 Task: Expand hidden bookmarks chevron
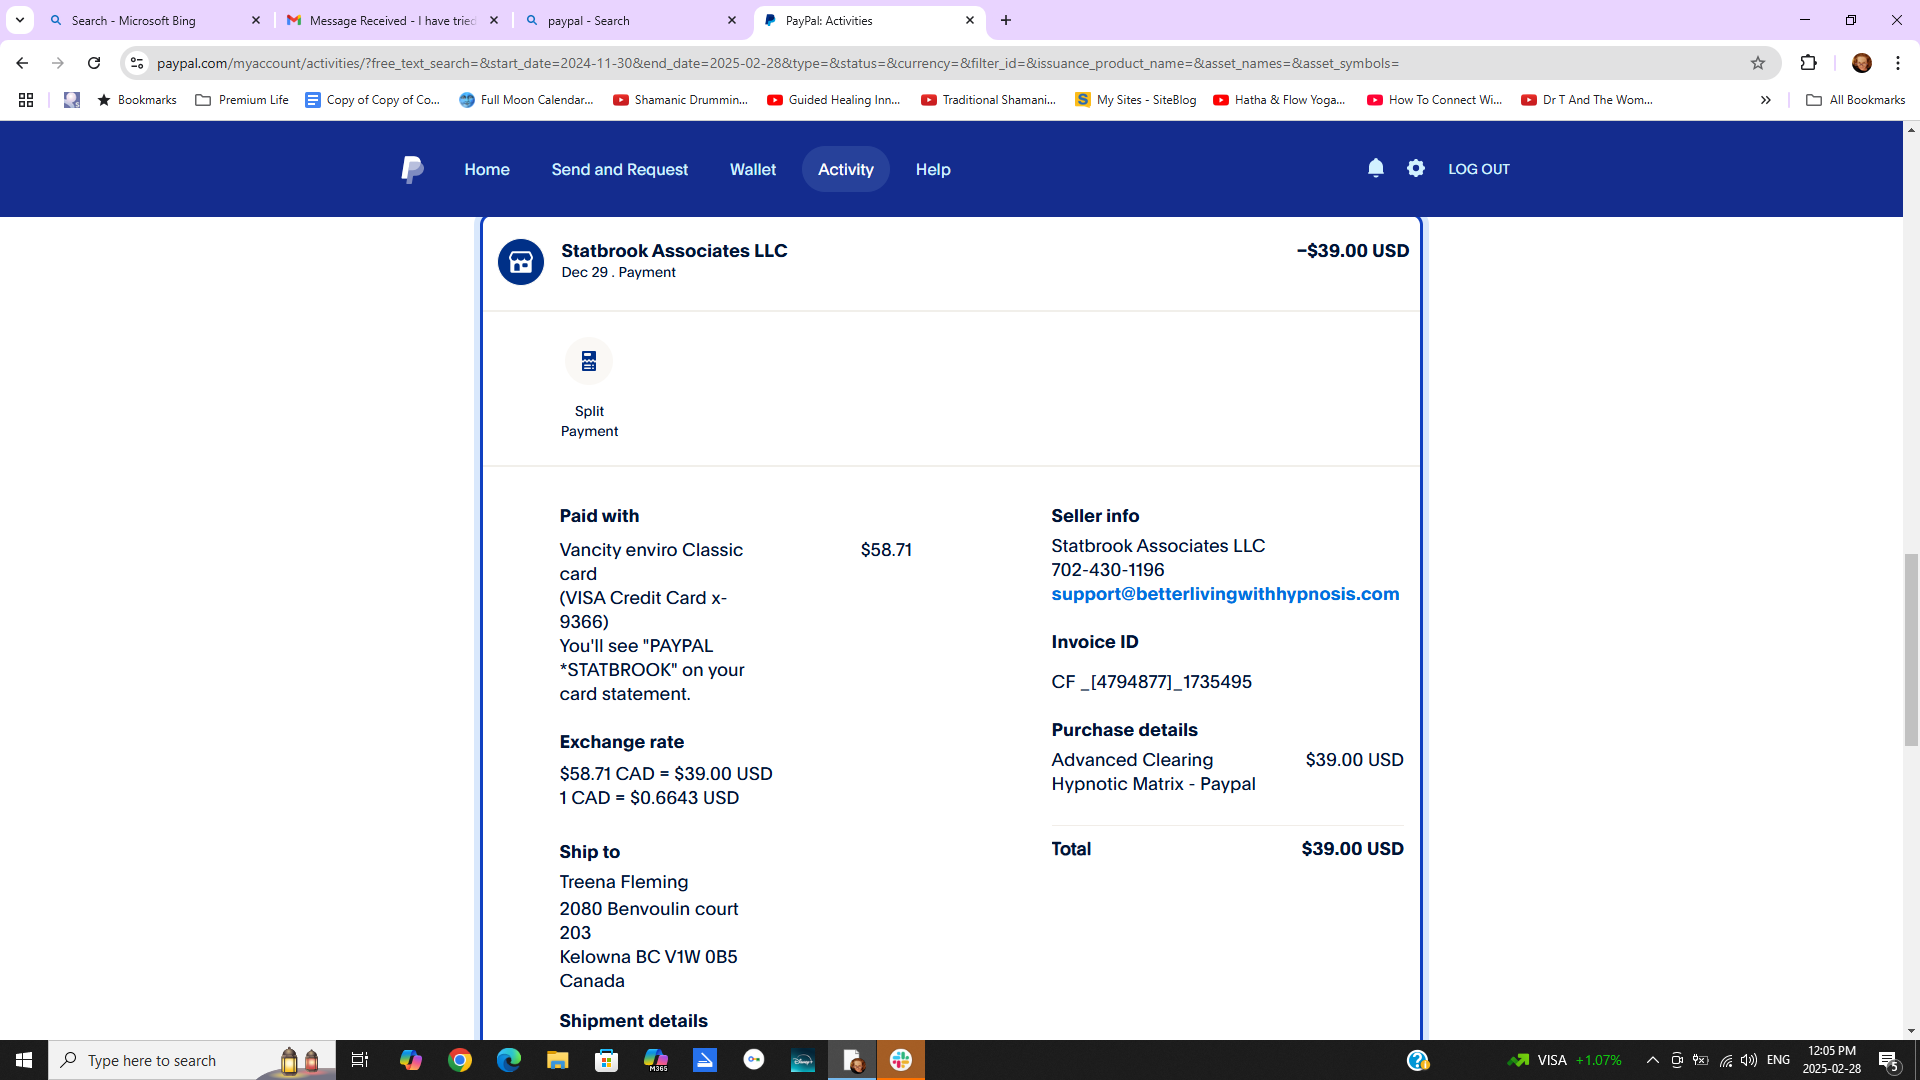1765,100
